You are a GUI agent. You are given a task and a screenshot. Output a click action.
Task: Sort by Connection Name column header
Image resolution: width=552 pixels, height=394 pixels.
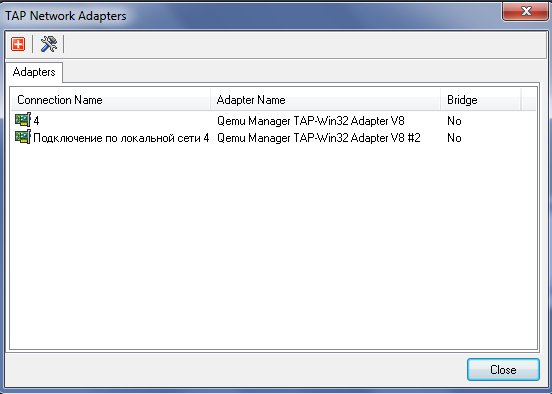(x=111, y=100)
